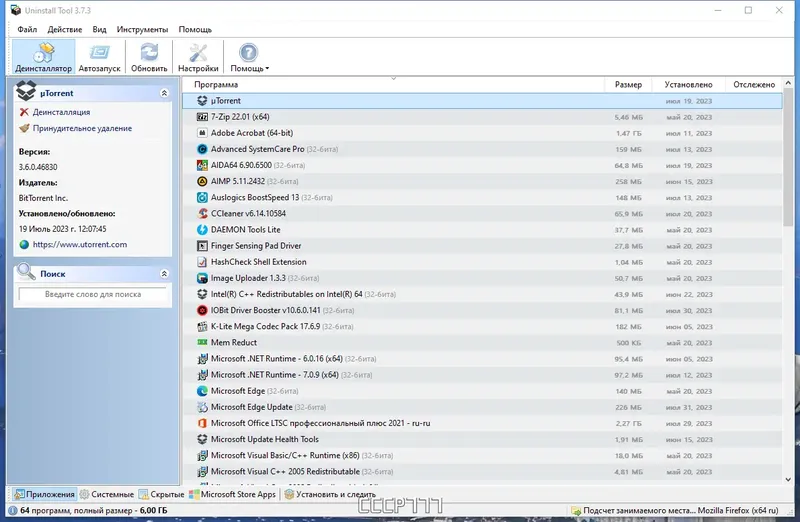This screenshot has height=522, width=800.
Task: Click the 64 программ total size status
Action: [x=93, y=510]
